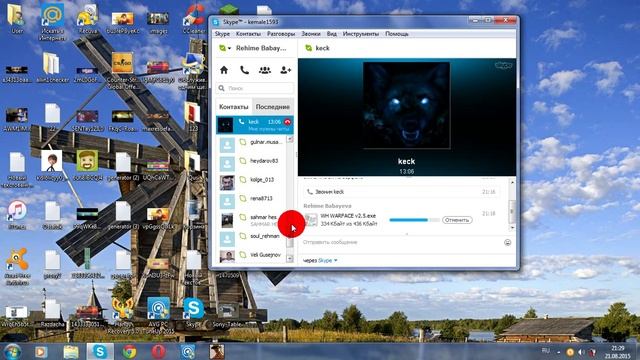Click scroll-down arrow in contacts list
This screenshot has height=360, width=640.
coord(290,258)
